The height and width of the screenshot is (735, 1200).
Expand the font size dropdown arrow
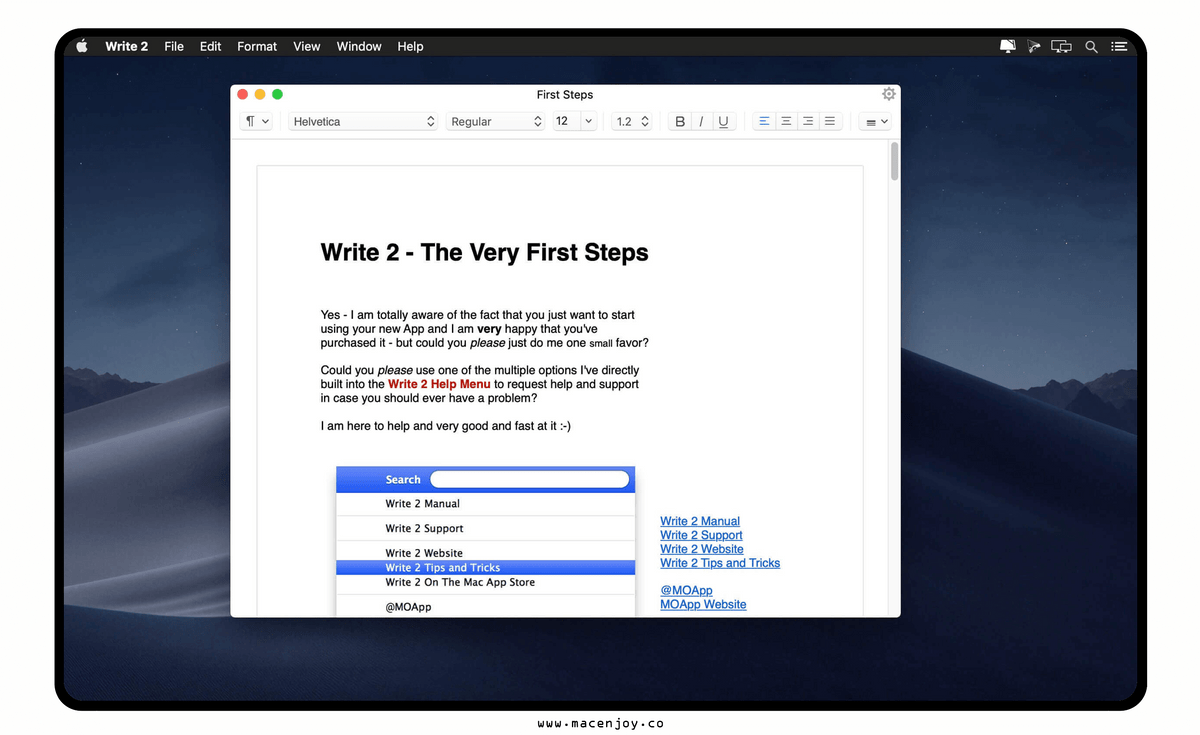click(x=588, y=121)
